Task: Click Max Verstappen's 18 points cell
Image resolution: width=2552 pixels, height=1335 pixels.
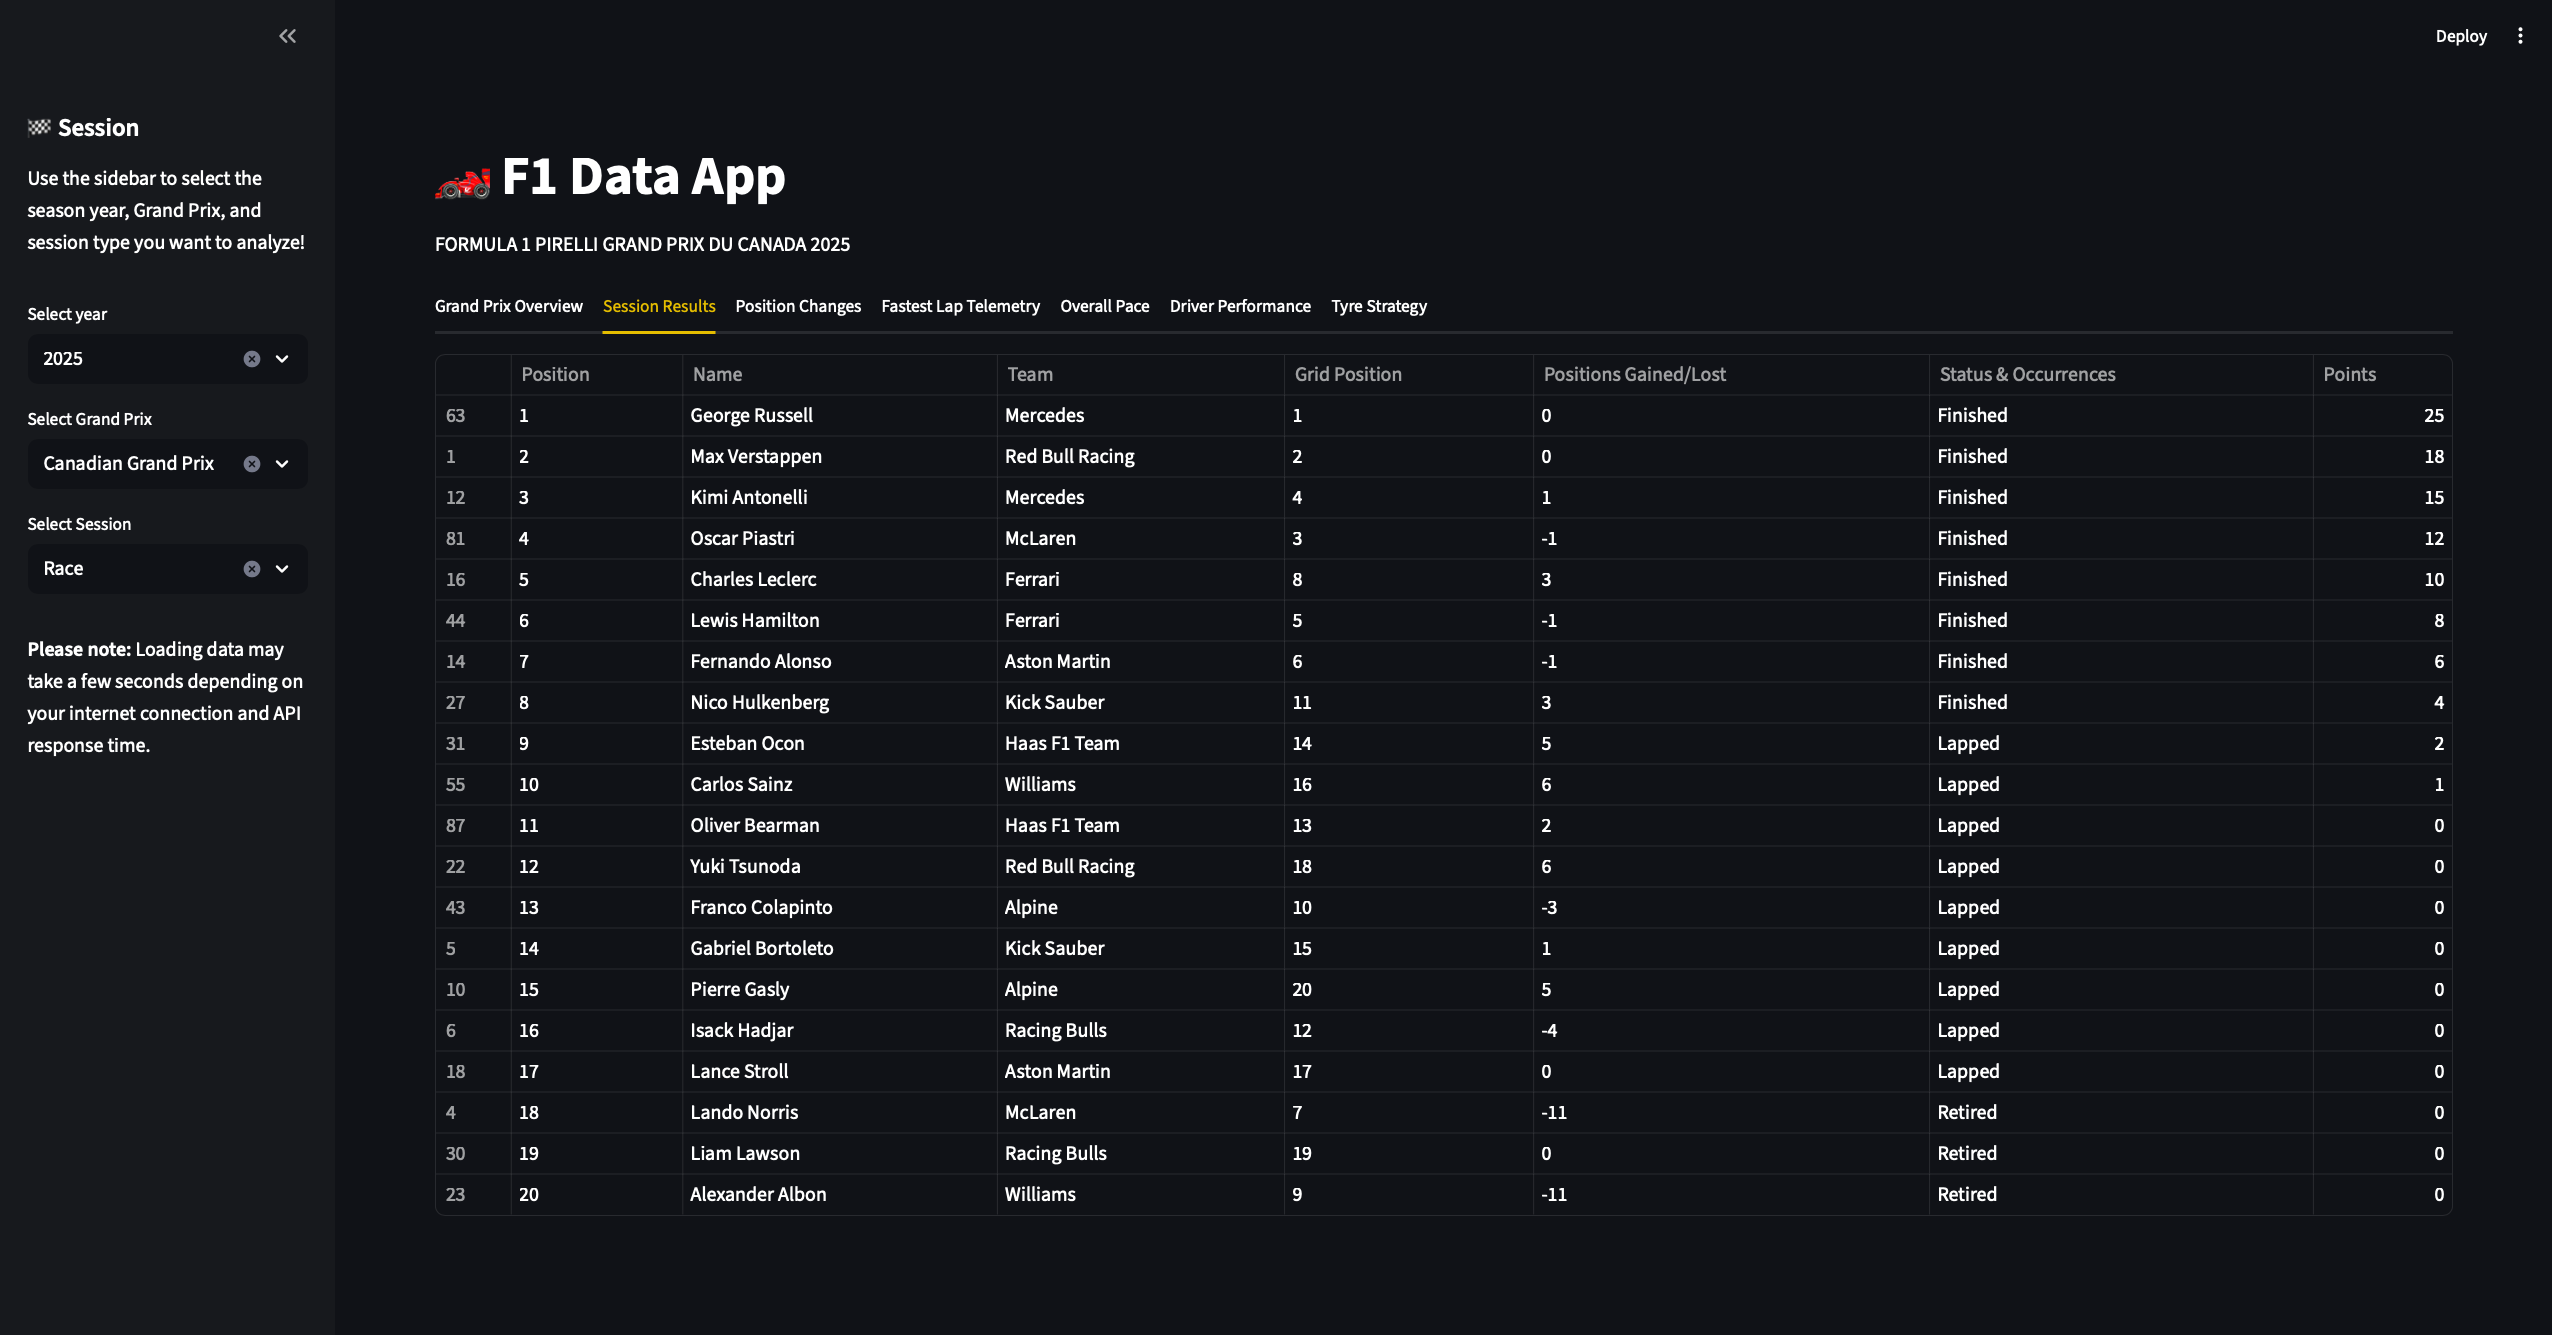Action: click(2382, 456)
